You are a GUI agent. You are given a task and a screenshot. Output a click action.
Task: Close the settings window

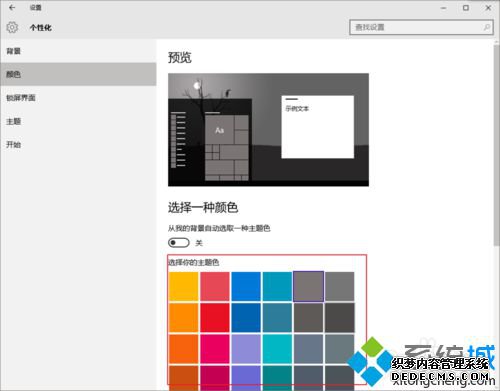[488, 8]
